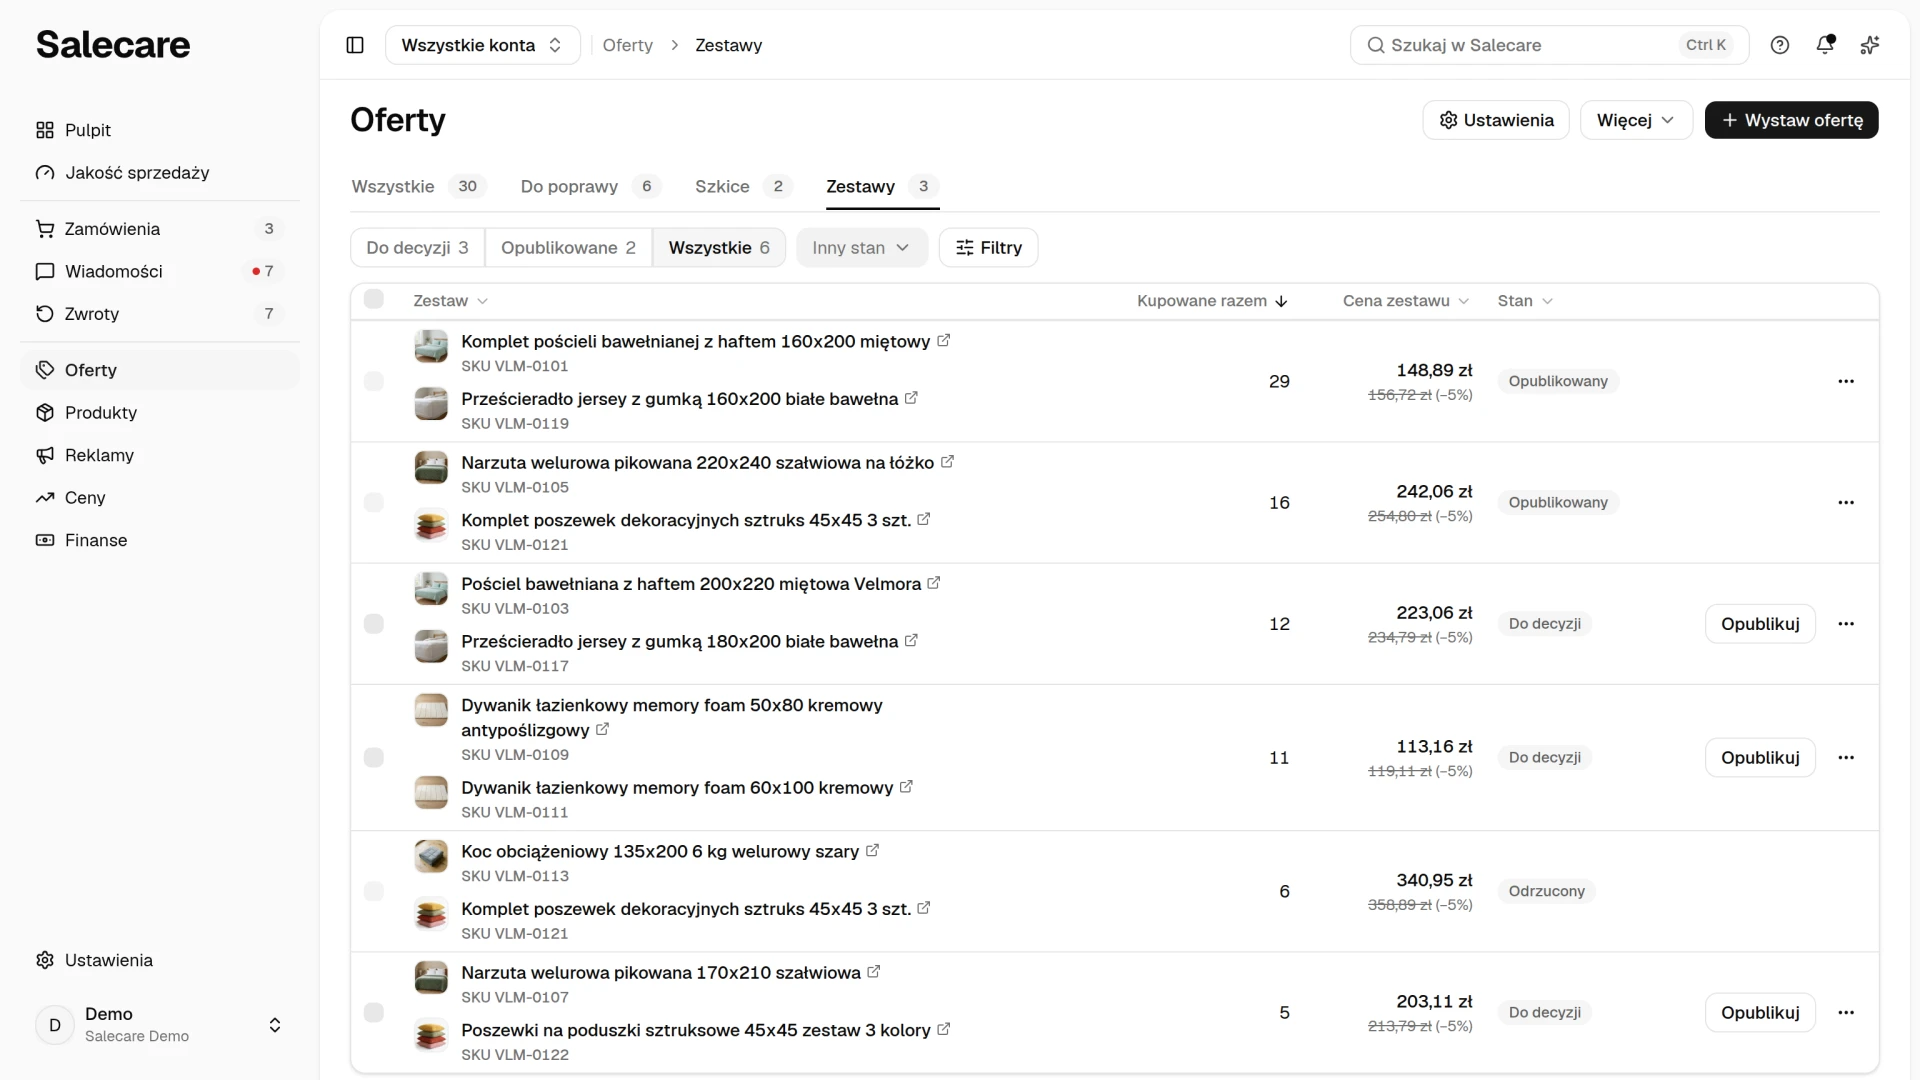Screen dimensions: 1920x1080
Task: Switch to the Wszystkie 30 tab
Action: tap(419, 186)
